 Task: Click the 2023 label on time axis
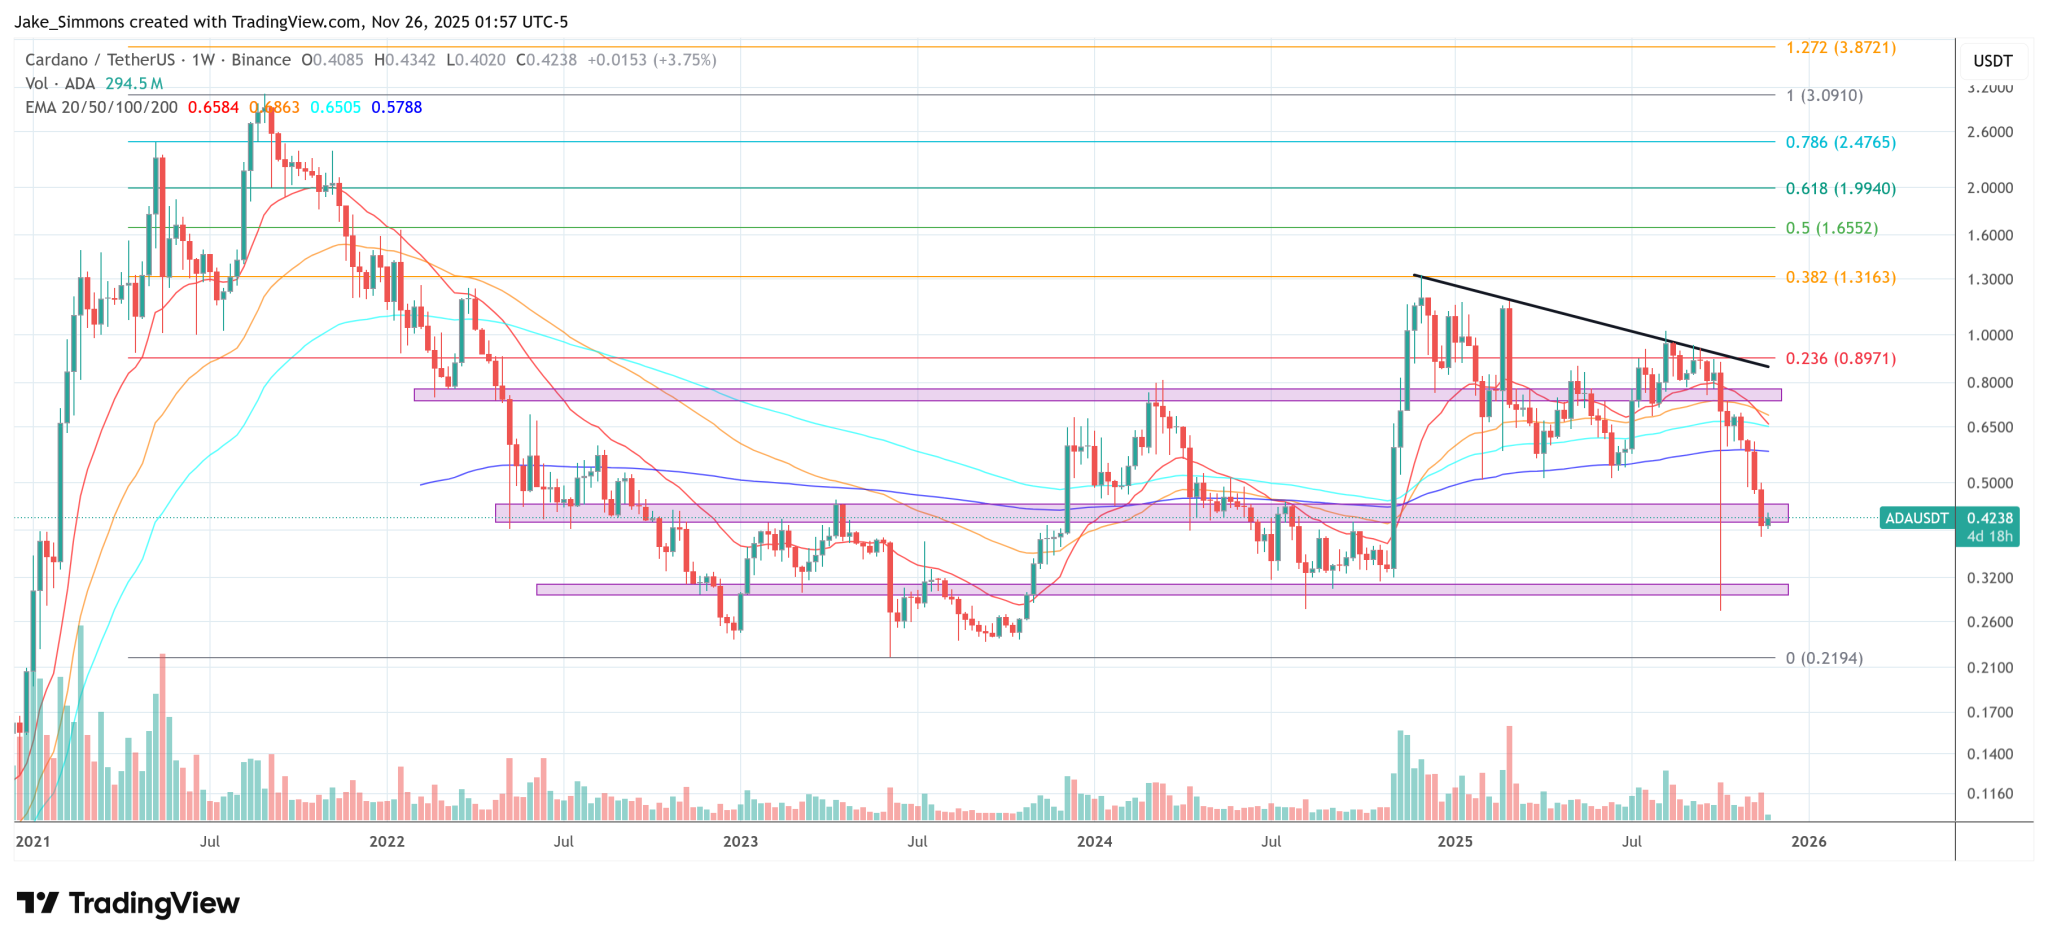point(740,841)
